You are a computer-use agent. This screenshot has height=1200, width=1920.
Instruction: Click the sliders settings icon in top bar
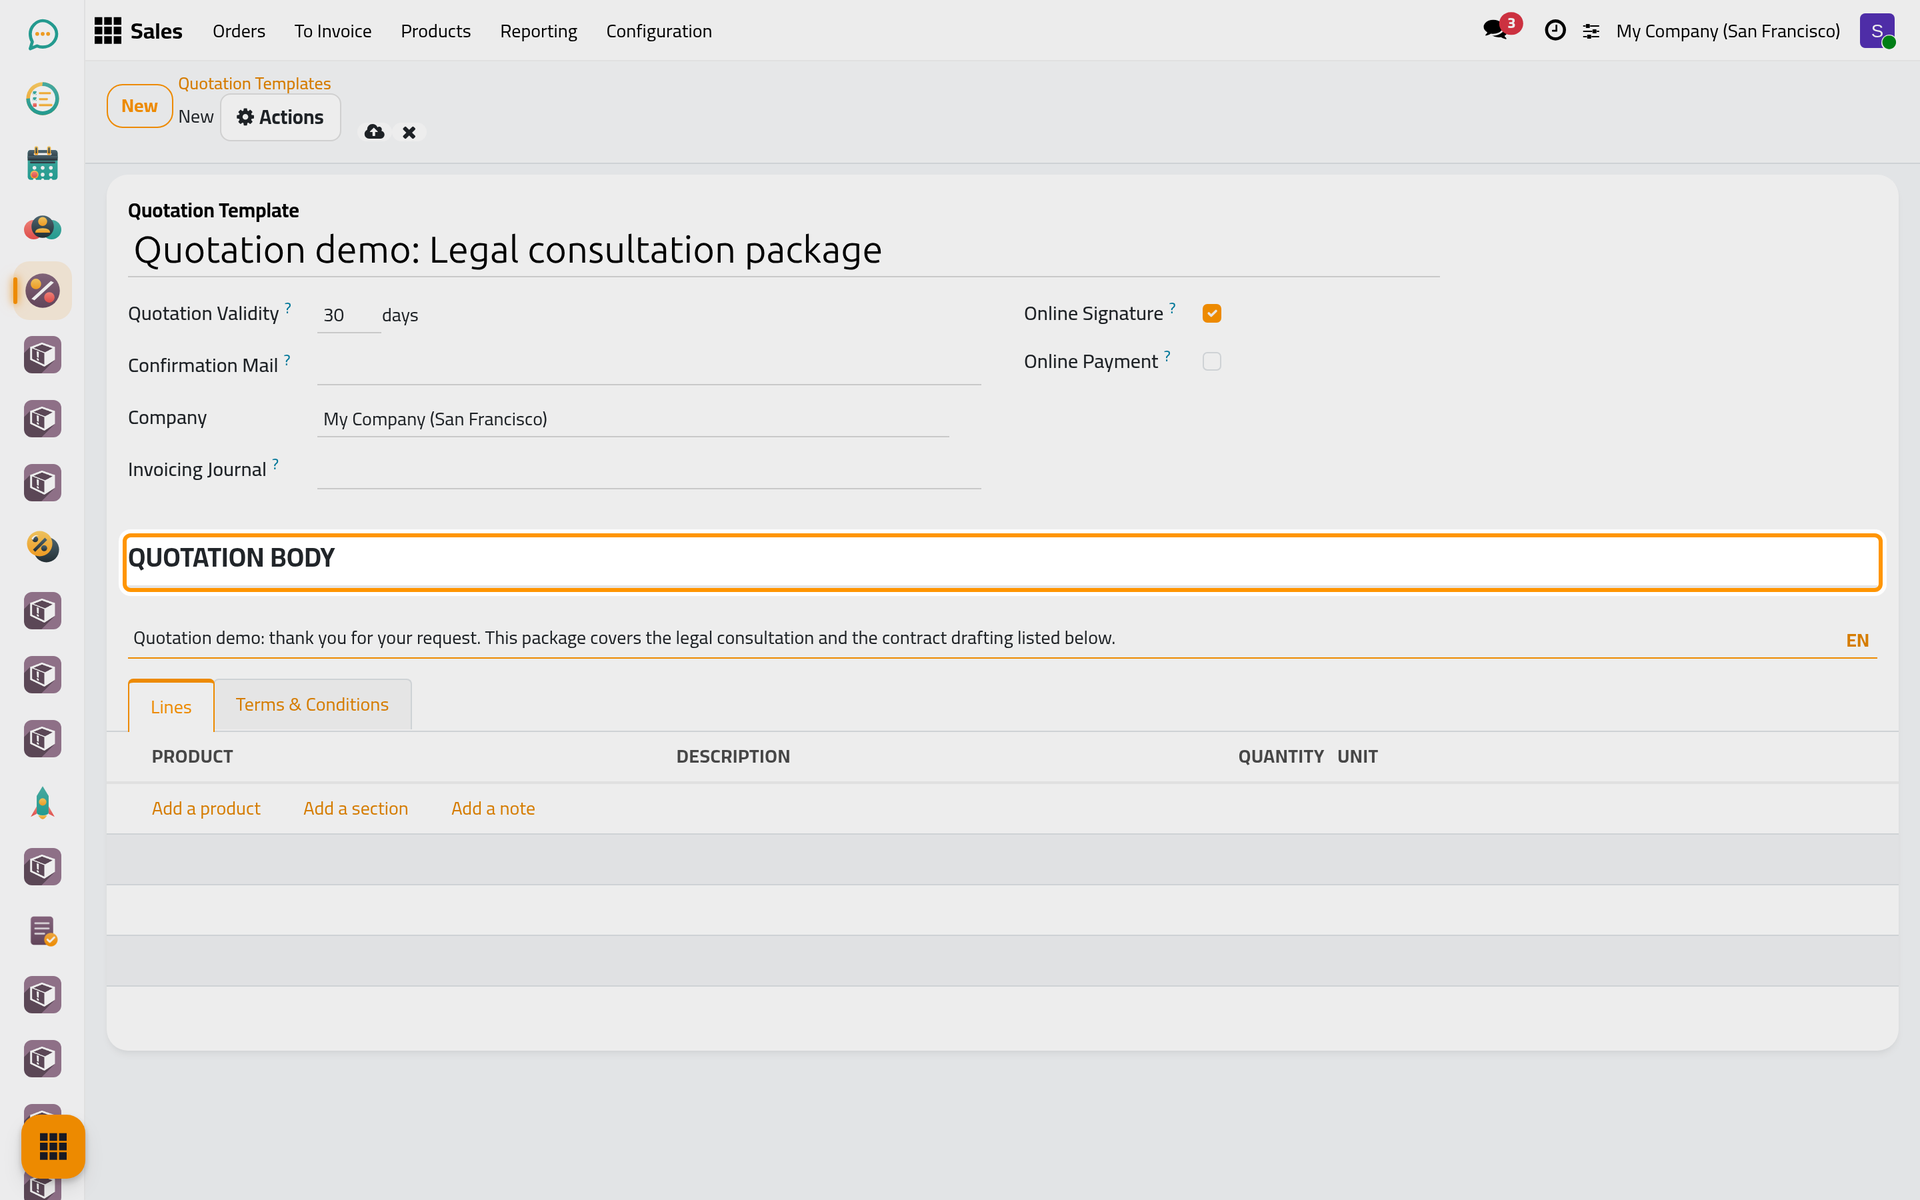1591,32
